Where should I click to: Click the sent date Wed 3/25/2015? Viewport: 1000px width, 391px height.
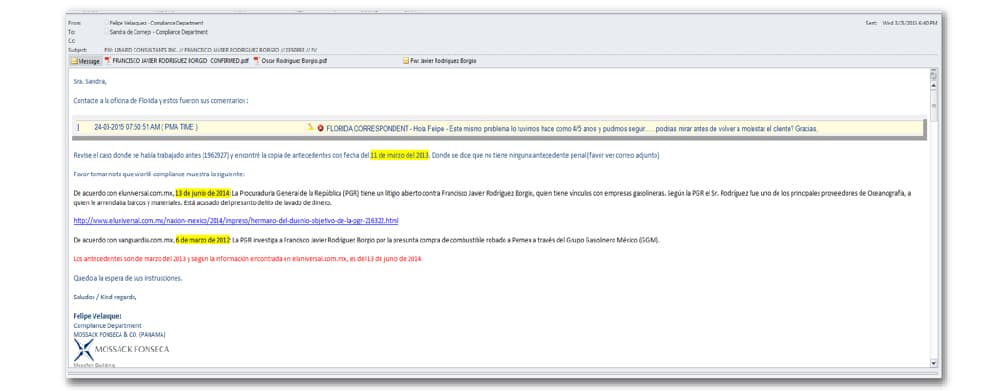click(909, 22)
